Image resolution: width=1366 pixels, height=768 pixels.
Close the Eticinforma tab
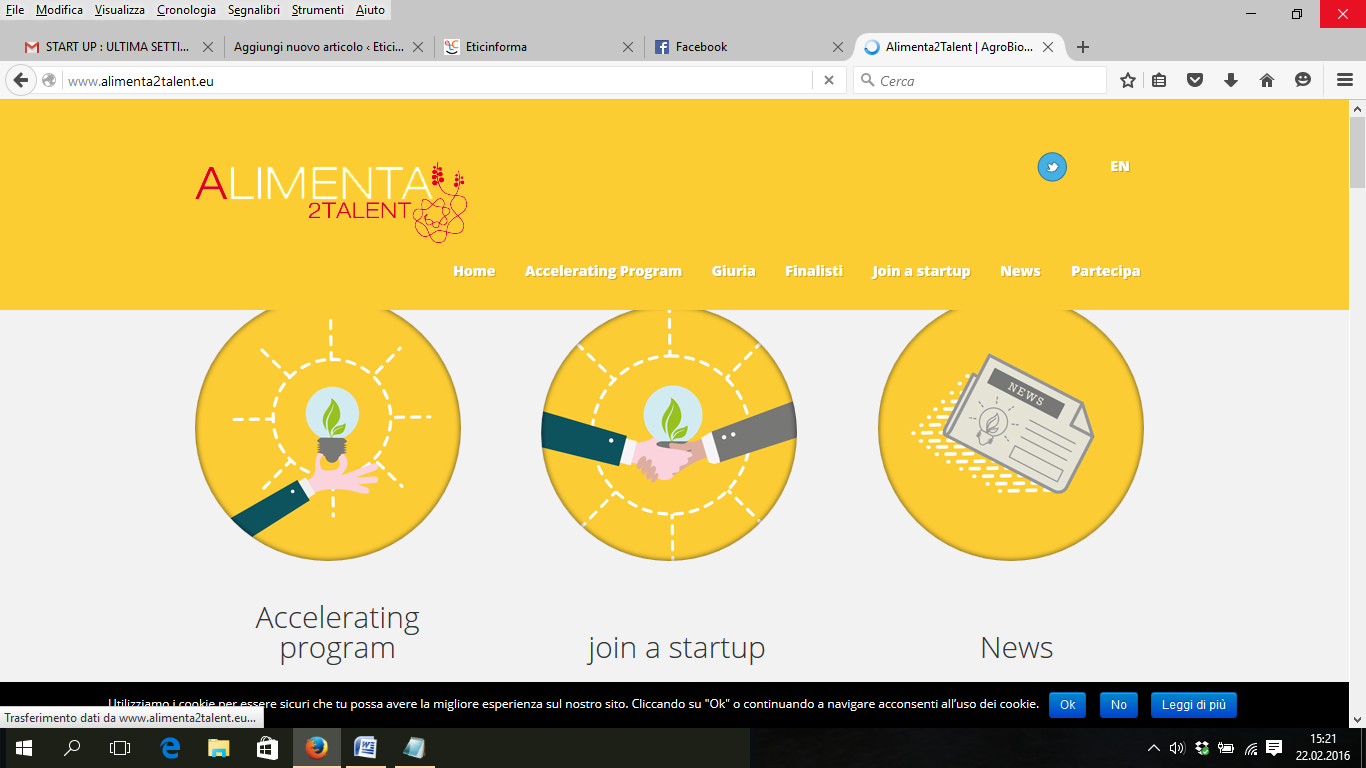[x=628, y=47]
